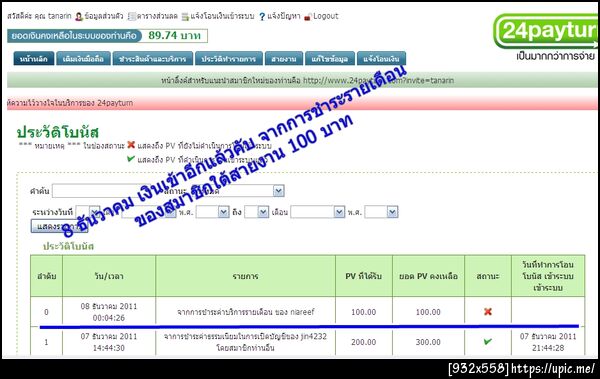Click the padlock icon beside Logout
Viewport: 600px width, 379px height.
pos(308,17)
